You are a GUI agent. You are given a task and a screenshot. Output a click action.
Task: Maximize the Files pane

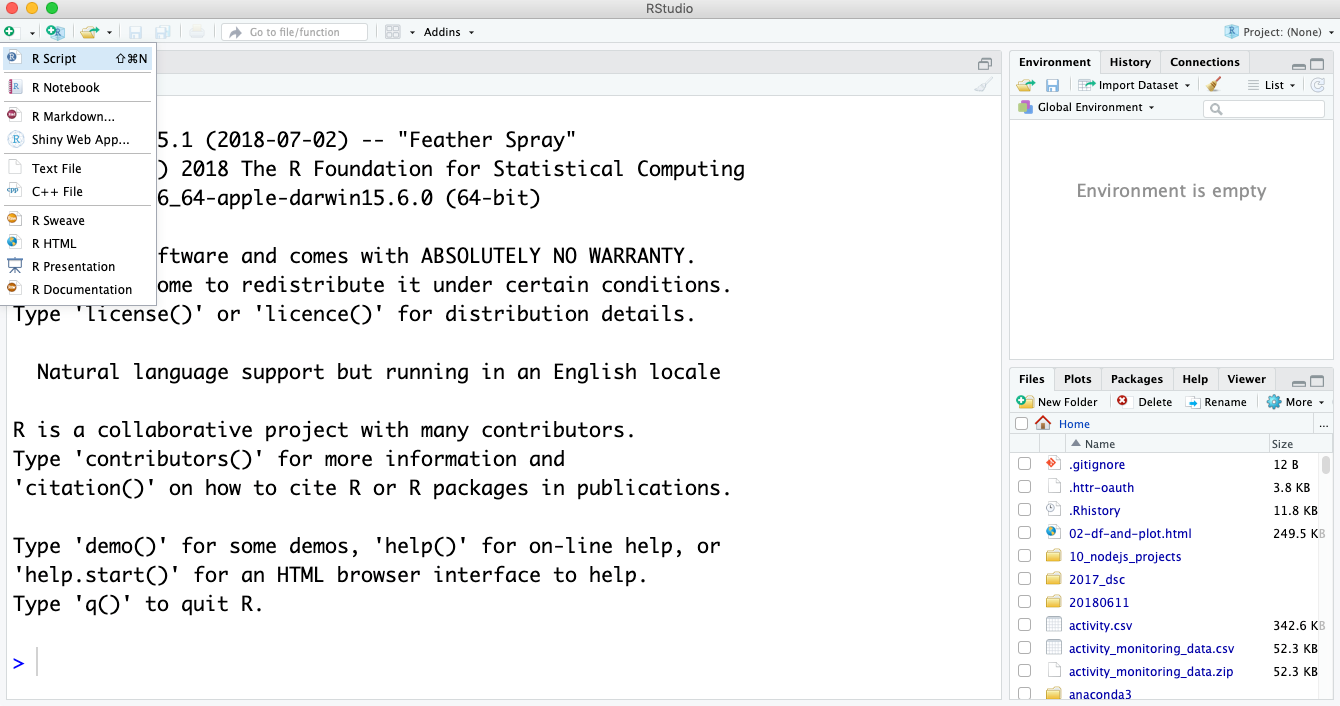pyautogui.click(x=1318, y=380)
